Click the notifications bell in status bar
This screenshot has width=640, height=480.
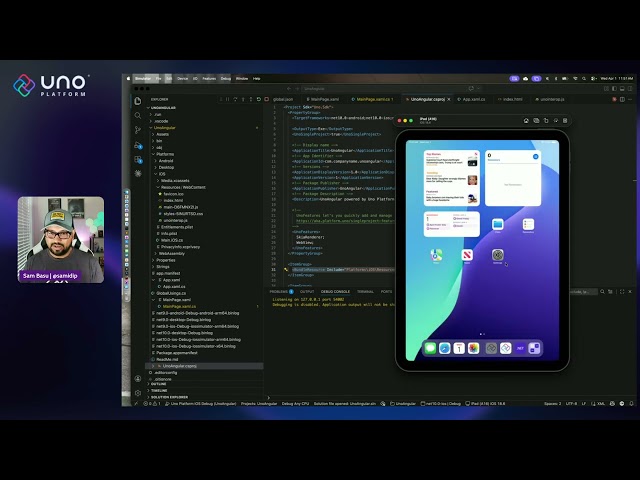(x=631, y=403)
